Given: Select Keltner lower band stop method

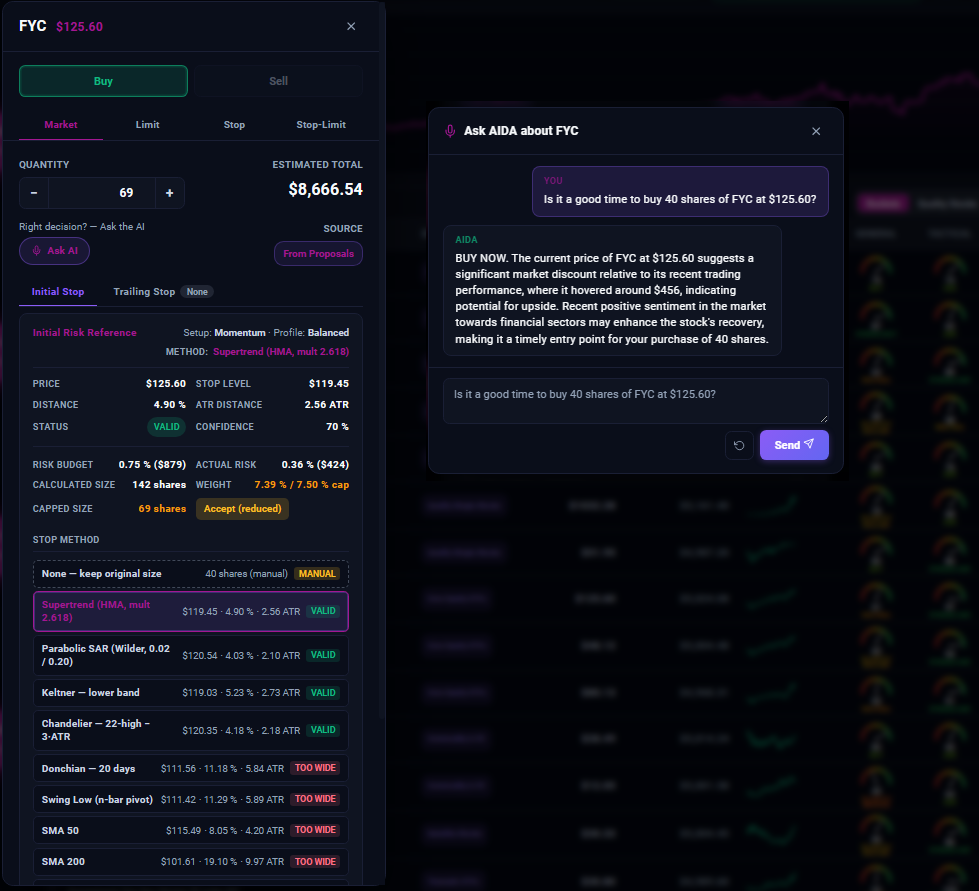Looking at the screenshot, I should (190, 692).
